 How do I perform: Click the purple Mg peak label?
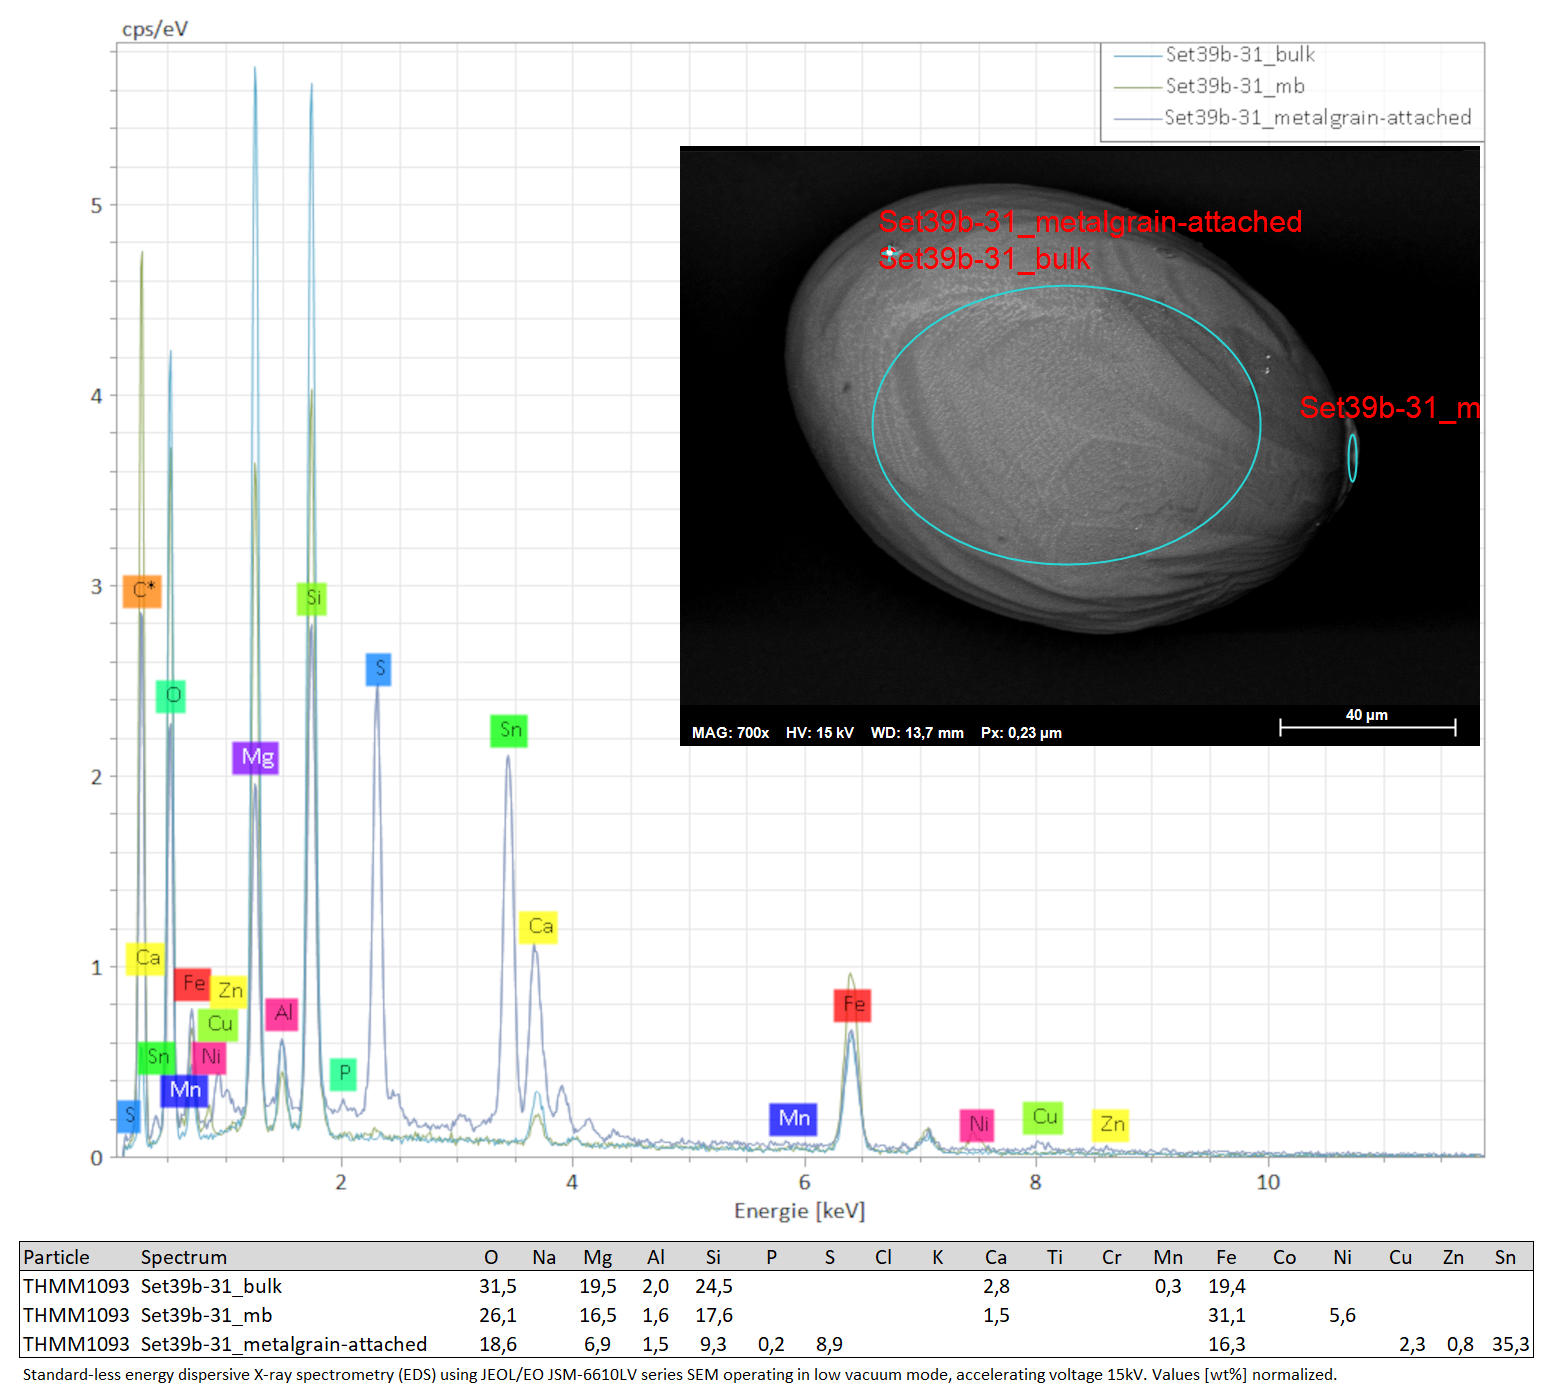255,757
